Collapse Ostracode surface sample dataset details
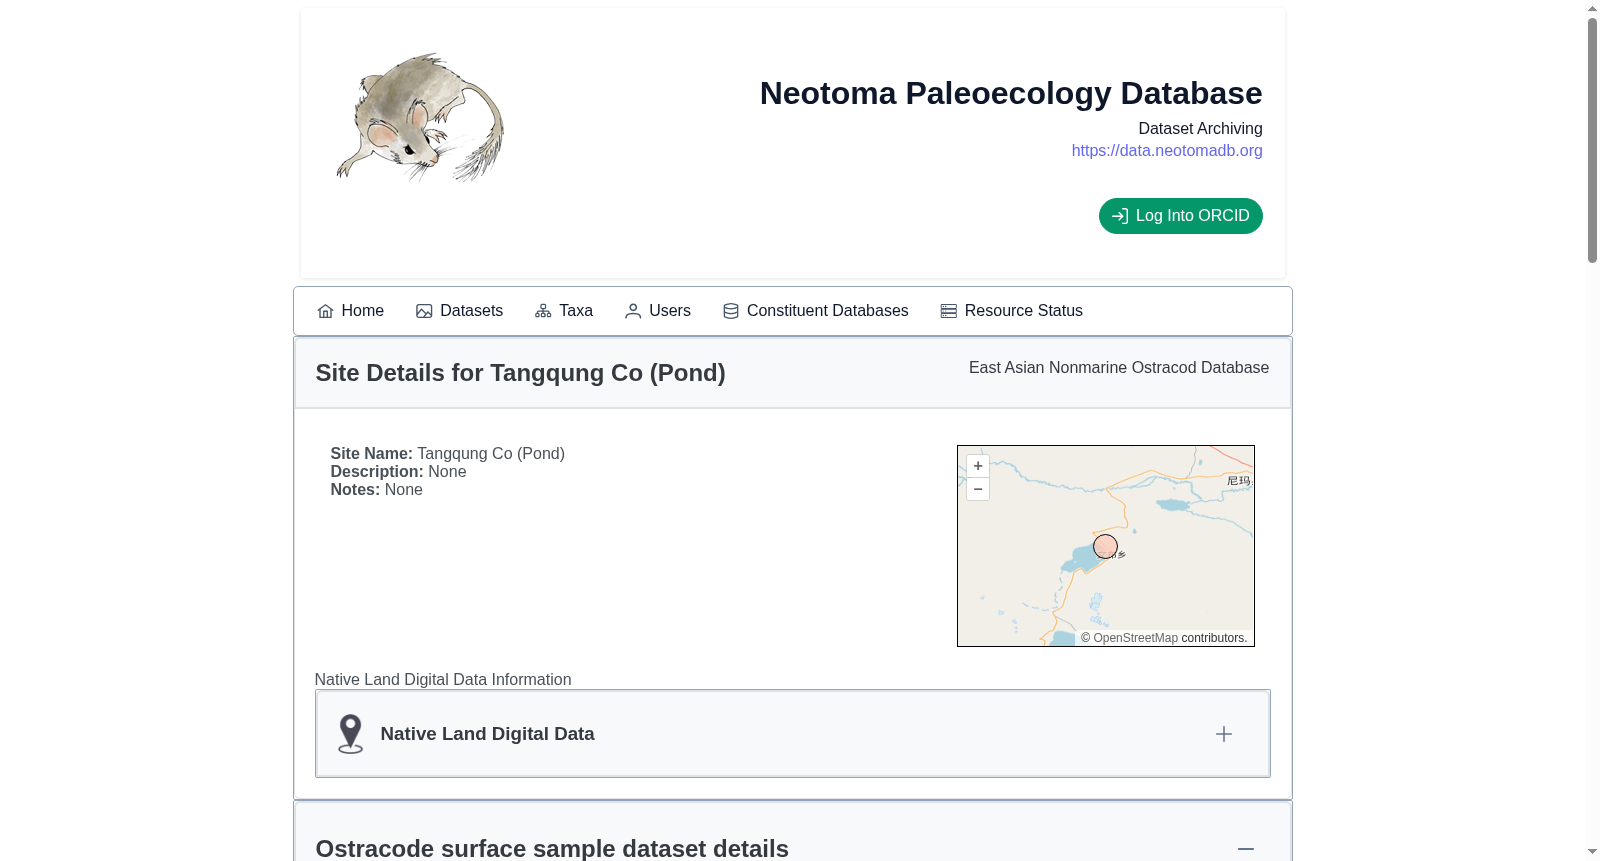1600x861 pixels. tap(1246, 849)
